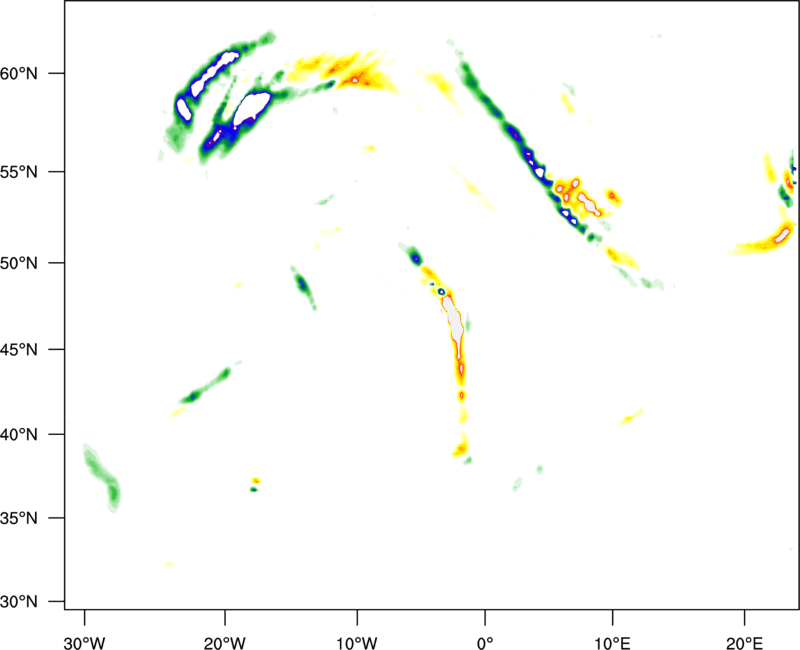This screenshot has height=650, width=800.
Task: Click the 0° longitude label
Action: click(x=485, y=640)
